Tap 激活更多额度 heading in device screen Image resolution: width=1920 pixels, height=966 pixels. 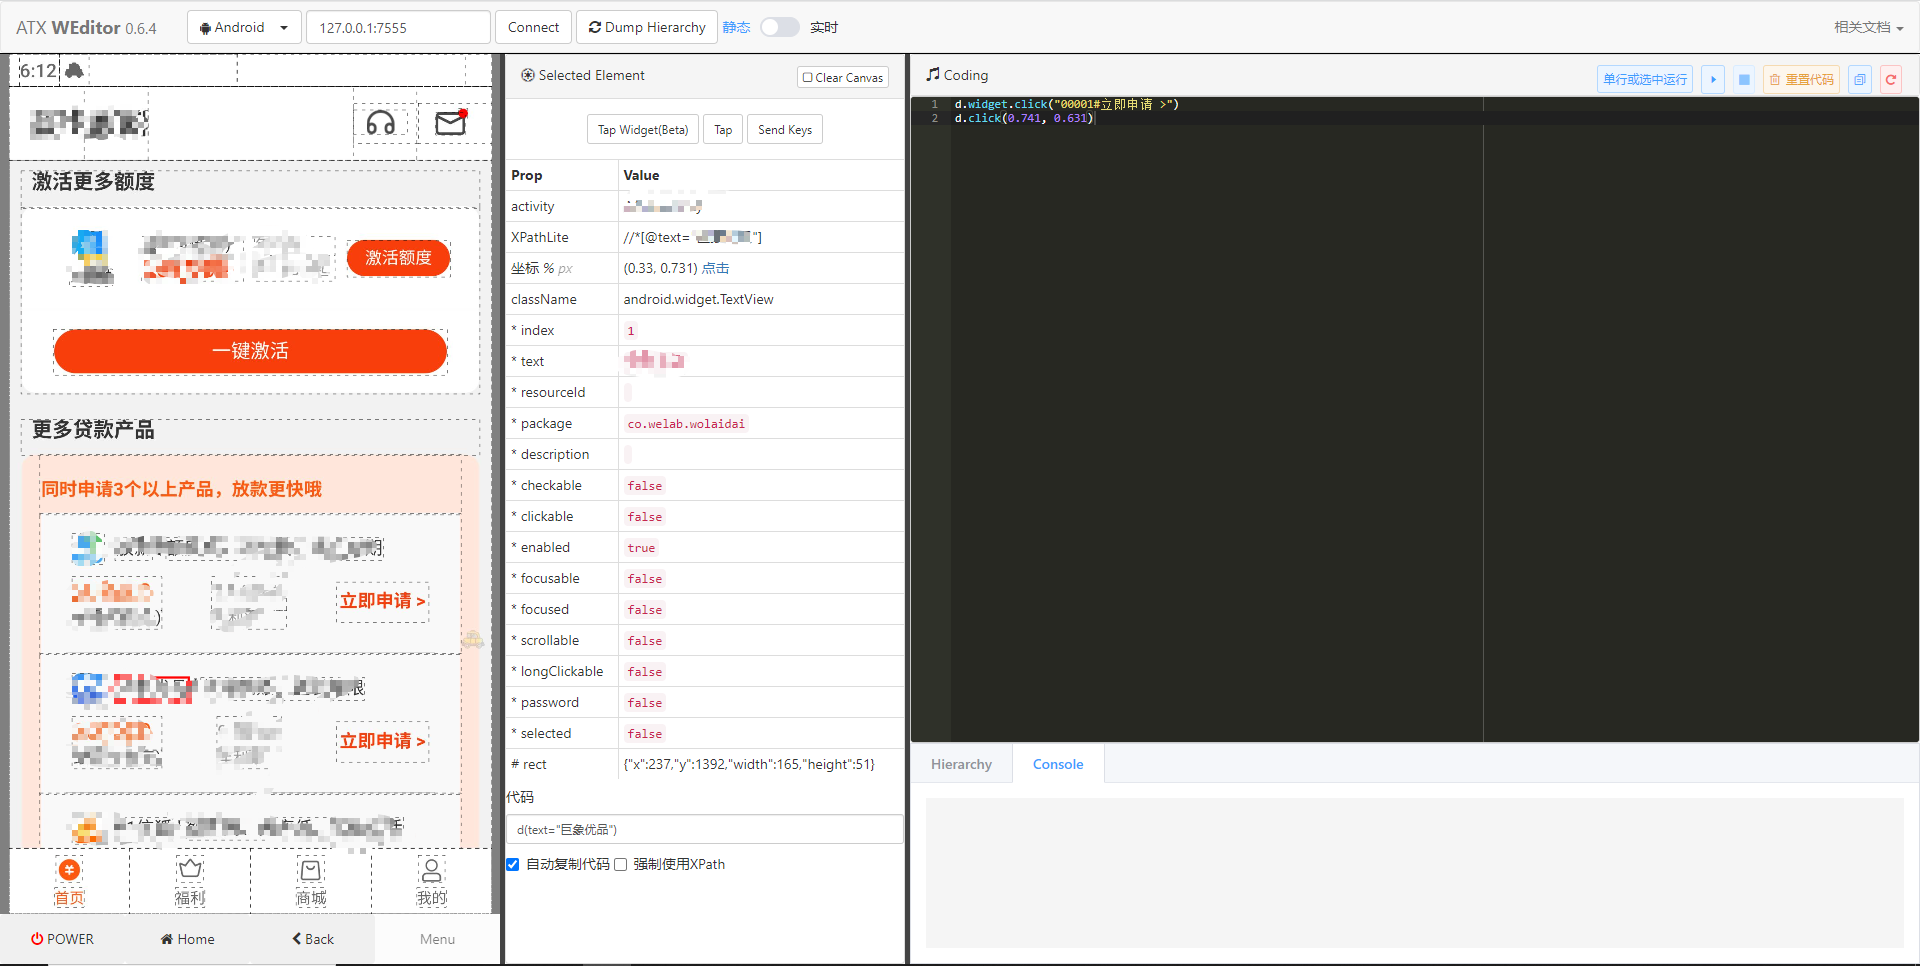click(x=93, y=181)
